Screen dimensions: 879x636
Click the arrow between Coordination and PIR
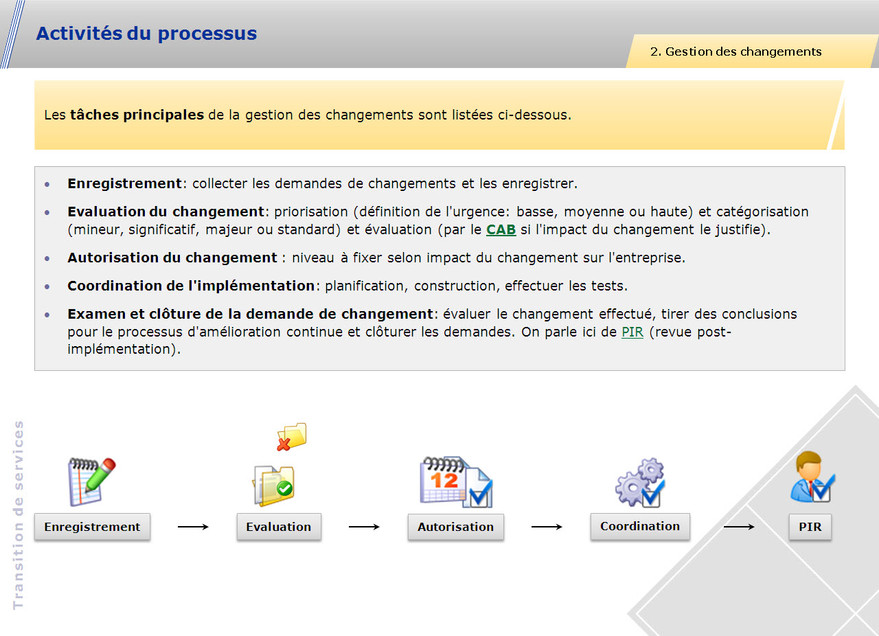click(x=738, y=526)
